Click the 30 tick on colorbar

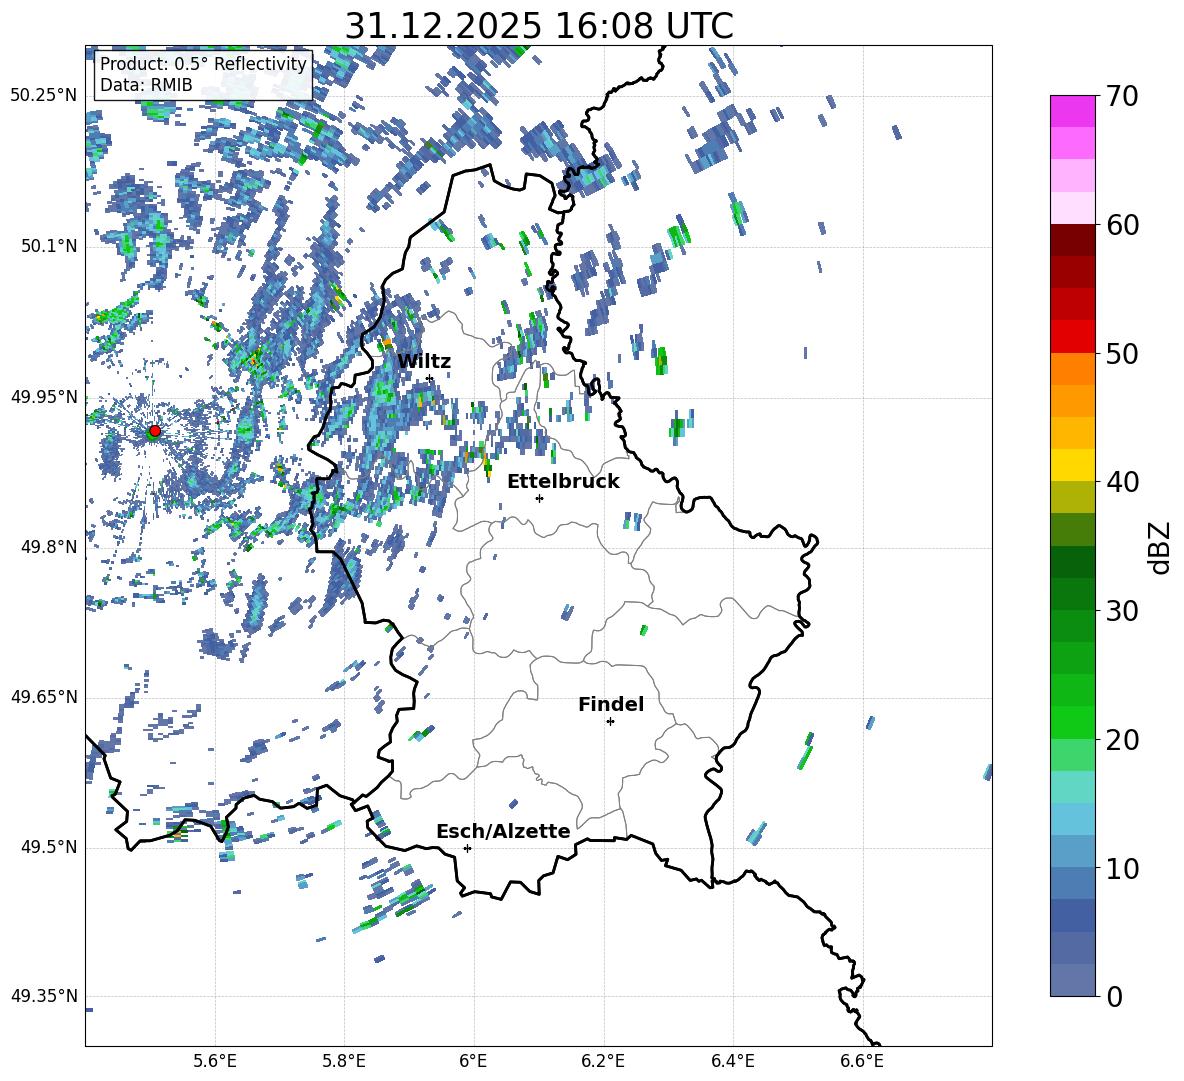tap(1122, 611)
